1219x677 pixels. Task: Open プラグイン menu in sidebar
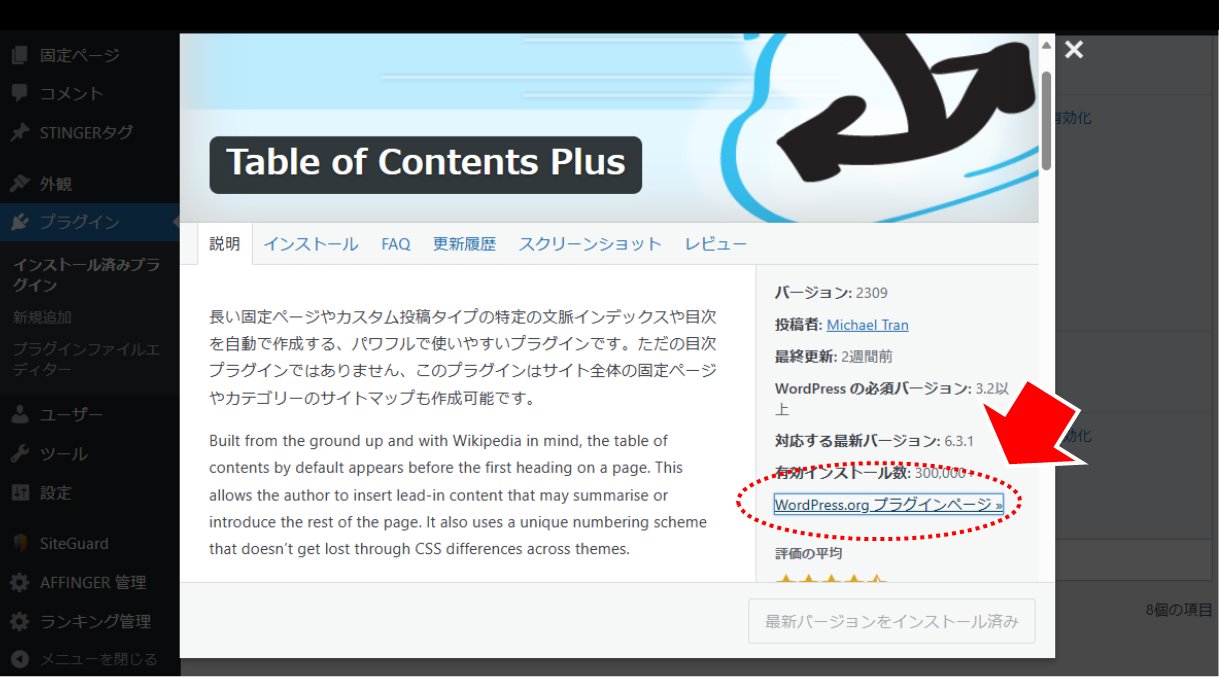(x=80, y=222)
